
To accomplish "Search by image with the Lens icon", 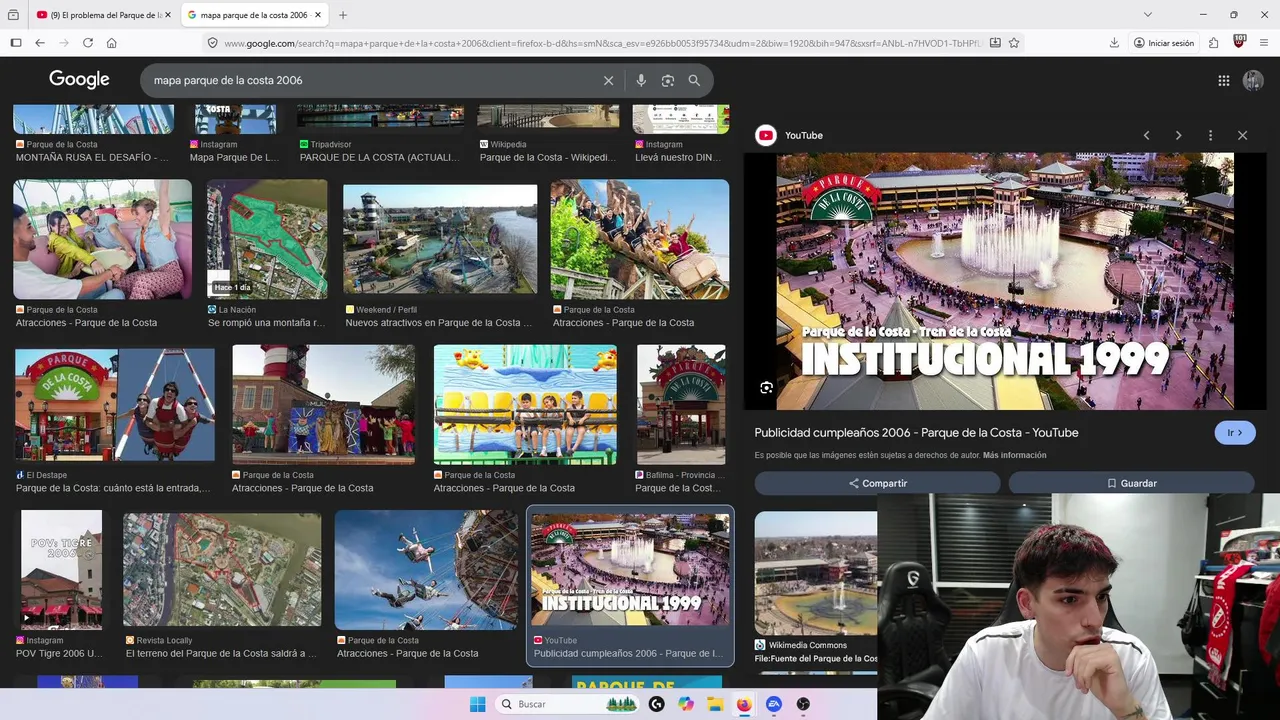I will tap(668, 80).
